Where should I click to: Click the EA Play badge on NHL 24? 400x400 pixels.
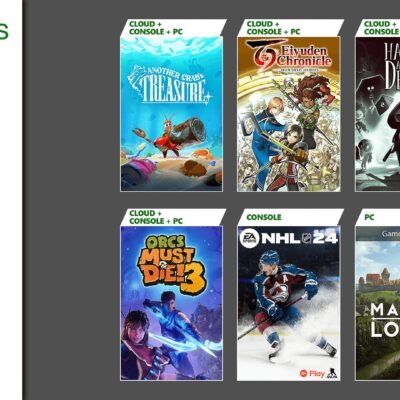point(312,373)
